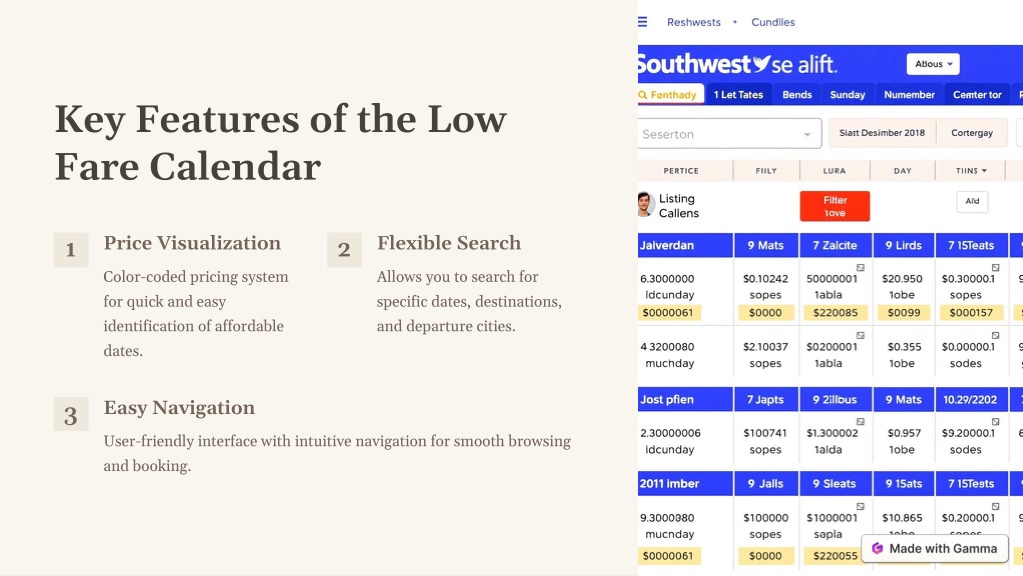The width and height of the screenshot is (1023, 576).
Task: Click the Southwest bird logo icon
Action: pos(761,63)
